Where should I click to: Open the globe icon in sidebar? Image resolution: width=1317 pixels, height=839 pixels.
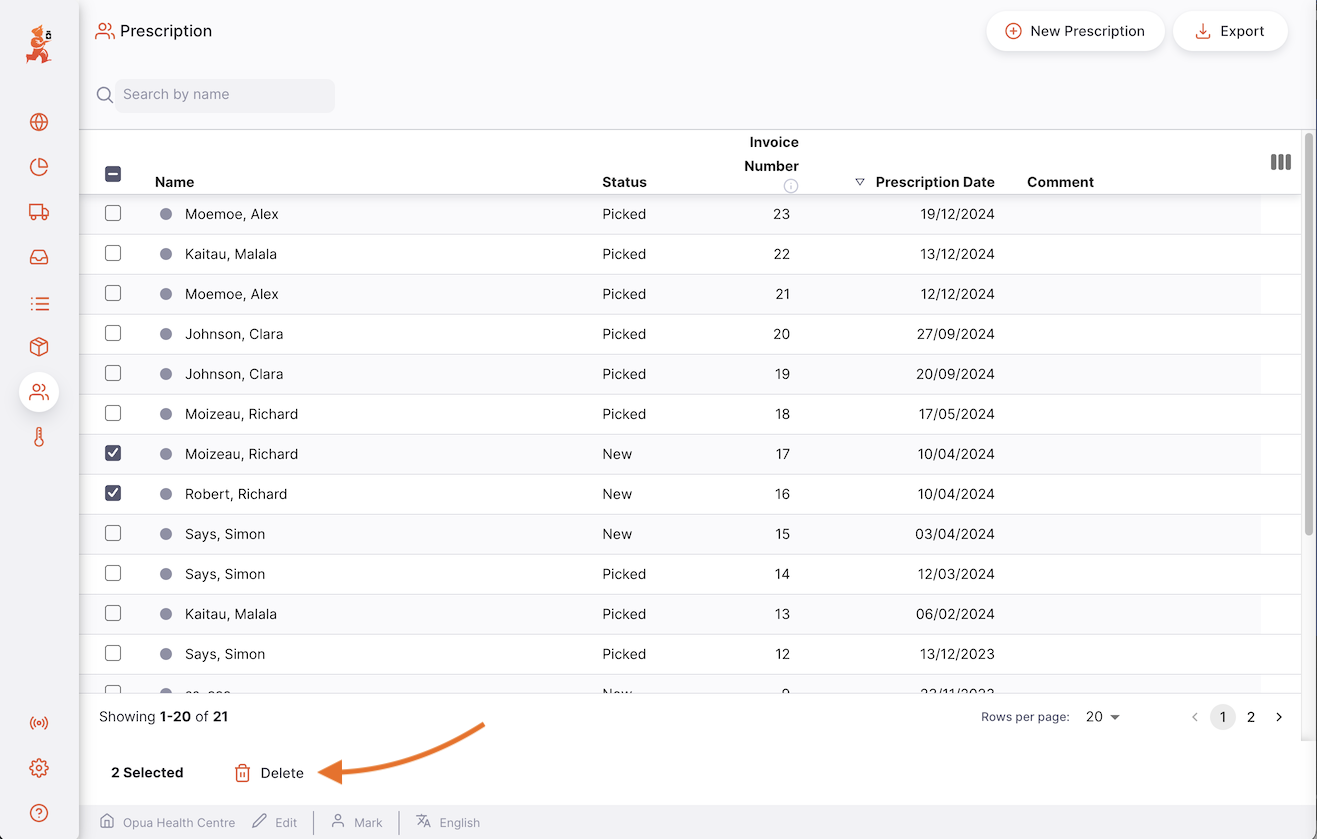39,122
